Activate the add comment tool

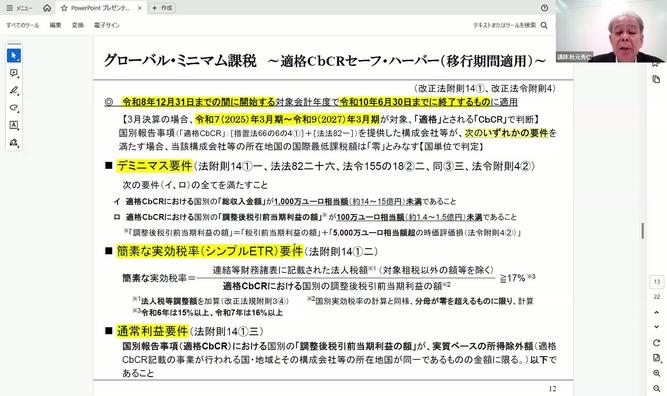pos(14,73)
